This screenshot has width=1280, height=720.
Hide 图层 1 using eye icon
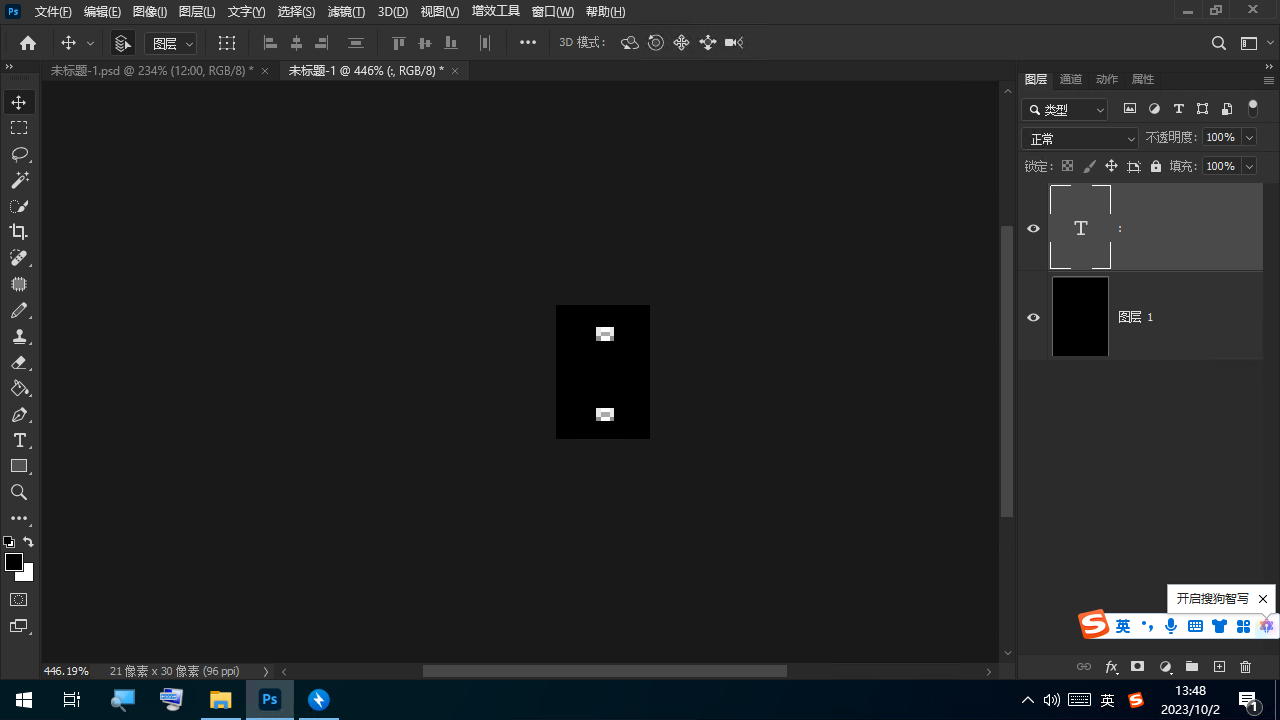click(x=1034, y=317)
